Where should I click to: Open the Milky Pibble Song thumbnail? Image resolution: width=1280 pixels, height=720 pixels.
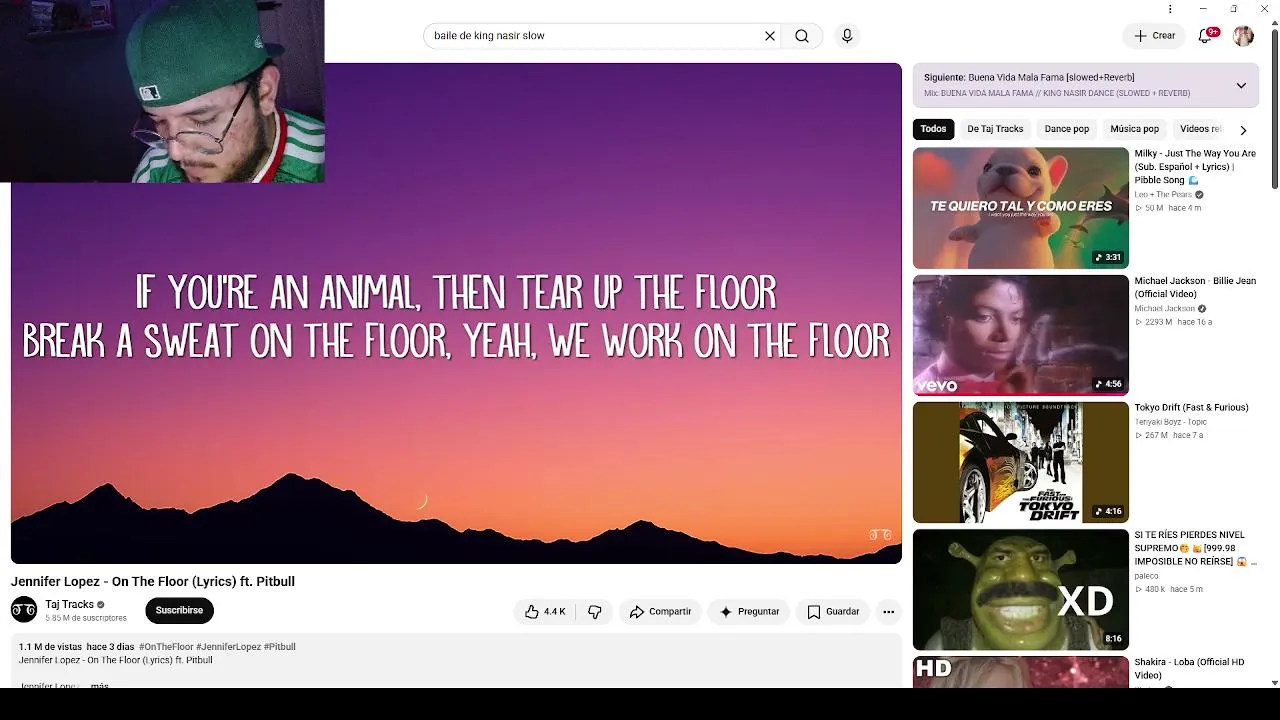1020,208
